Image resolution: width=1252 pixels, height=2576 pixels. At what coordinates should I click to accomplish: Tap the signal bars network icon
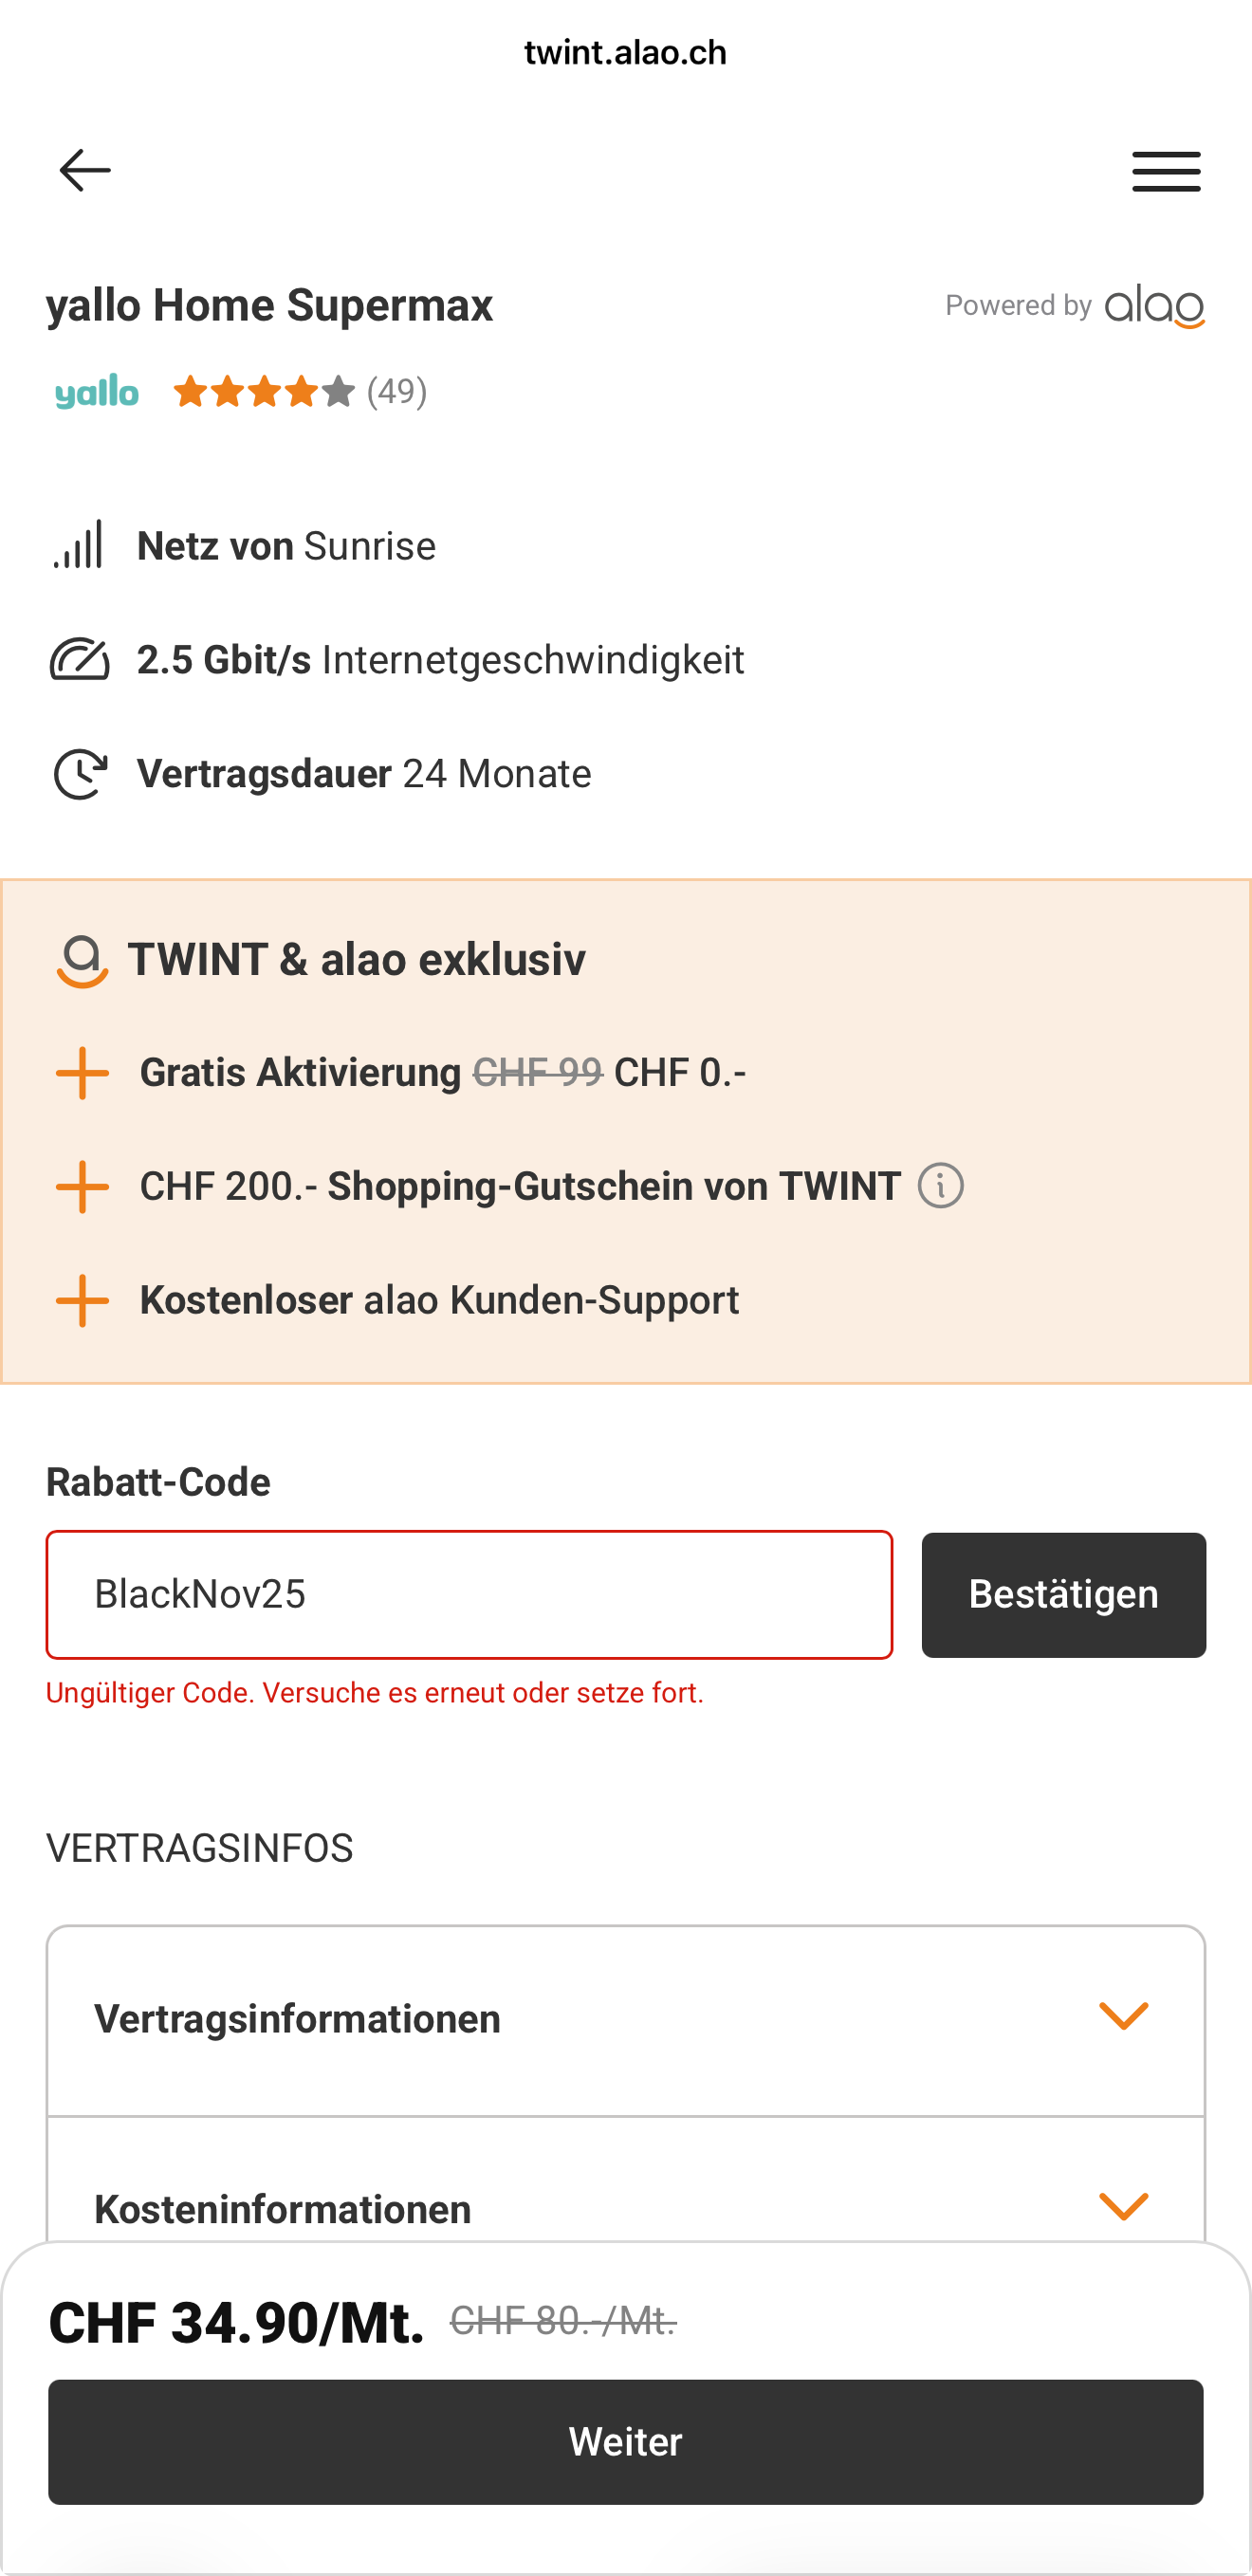(x=79, y=546)
